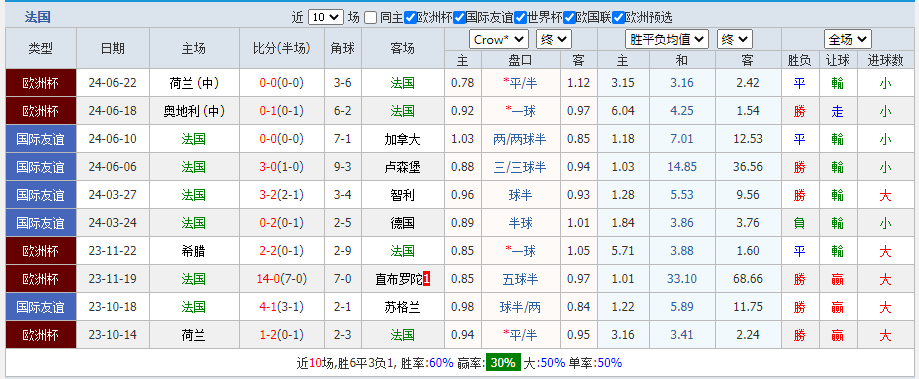This screenshot has height=379, width=919.
Task: Toggle the 同主 checkbox
Action: 370,18
